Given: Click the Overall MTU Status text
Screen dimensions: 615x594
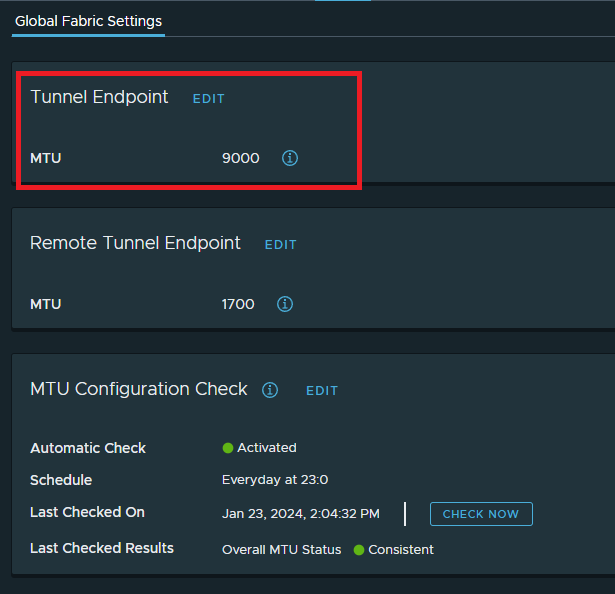Looking at the screenshot, I should 281,550.
